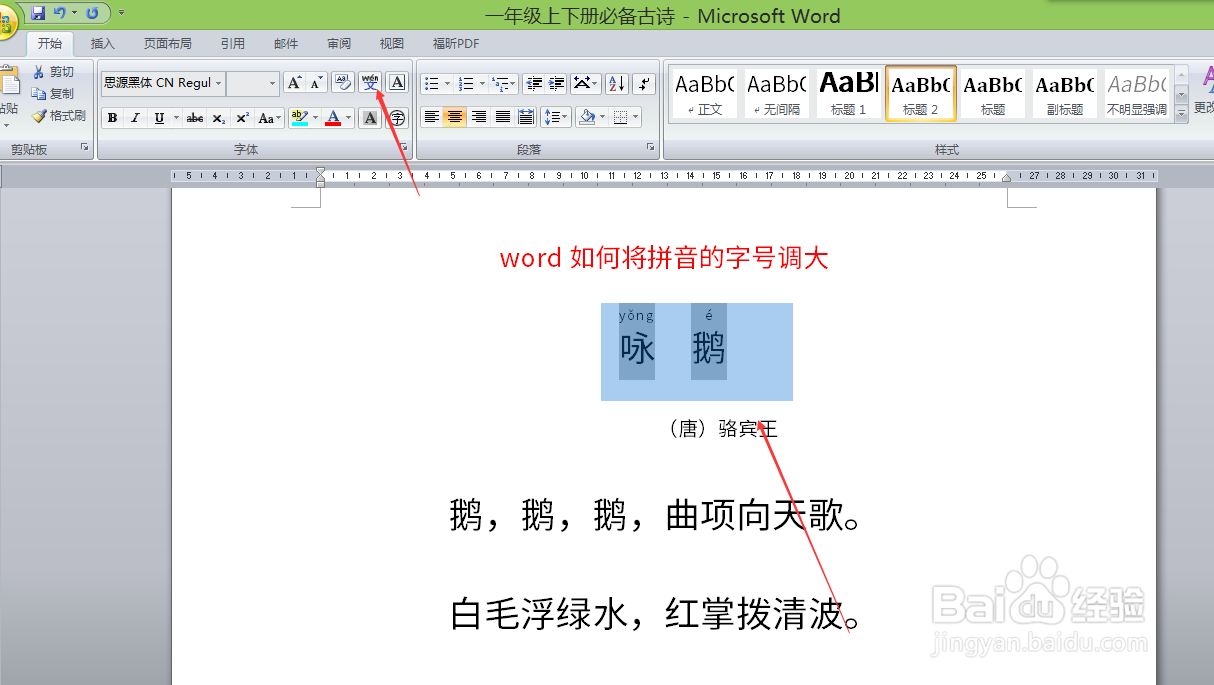Apply text highlight color
This screenshot has width=1214, height=685.
pos(298,118)
